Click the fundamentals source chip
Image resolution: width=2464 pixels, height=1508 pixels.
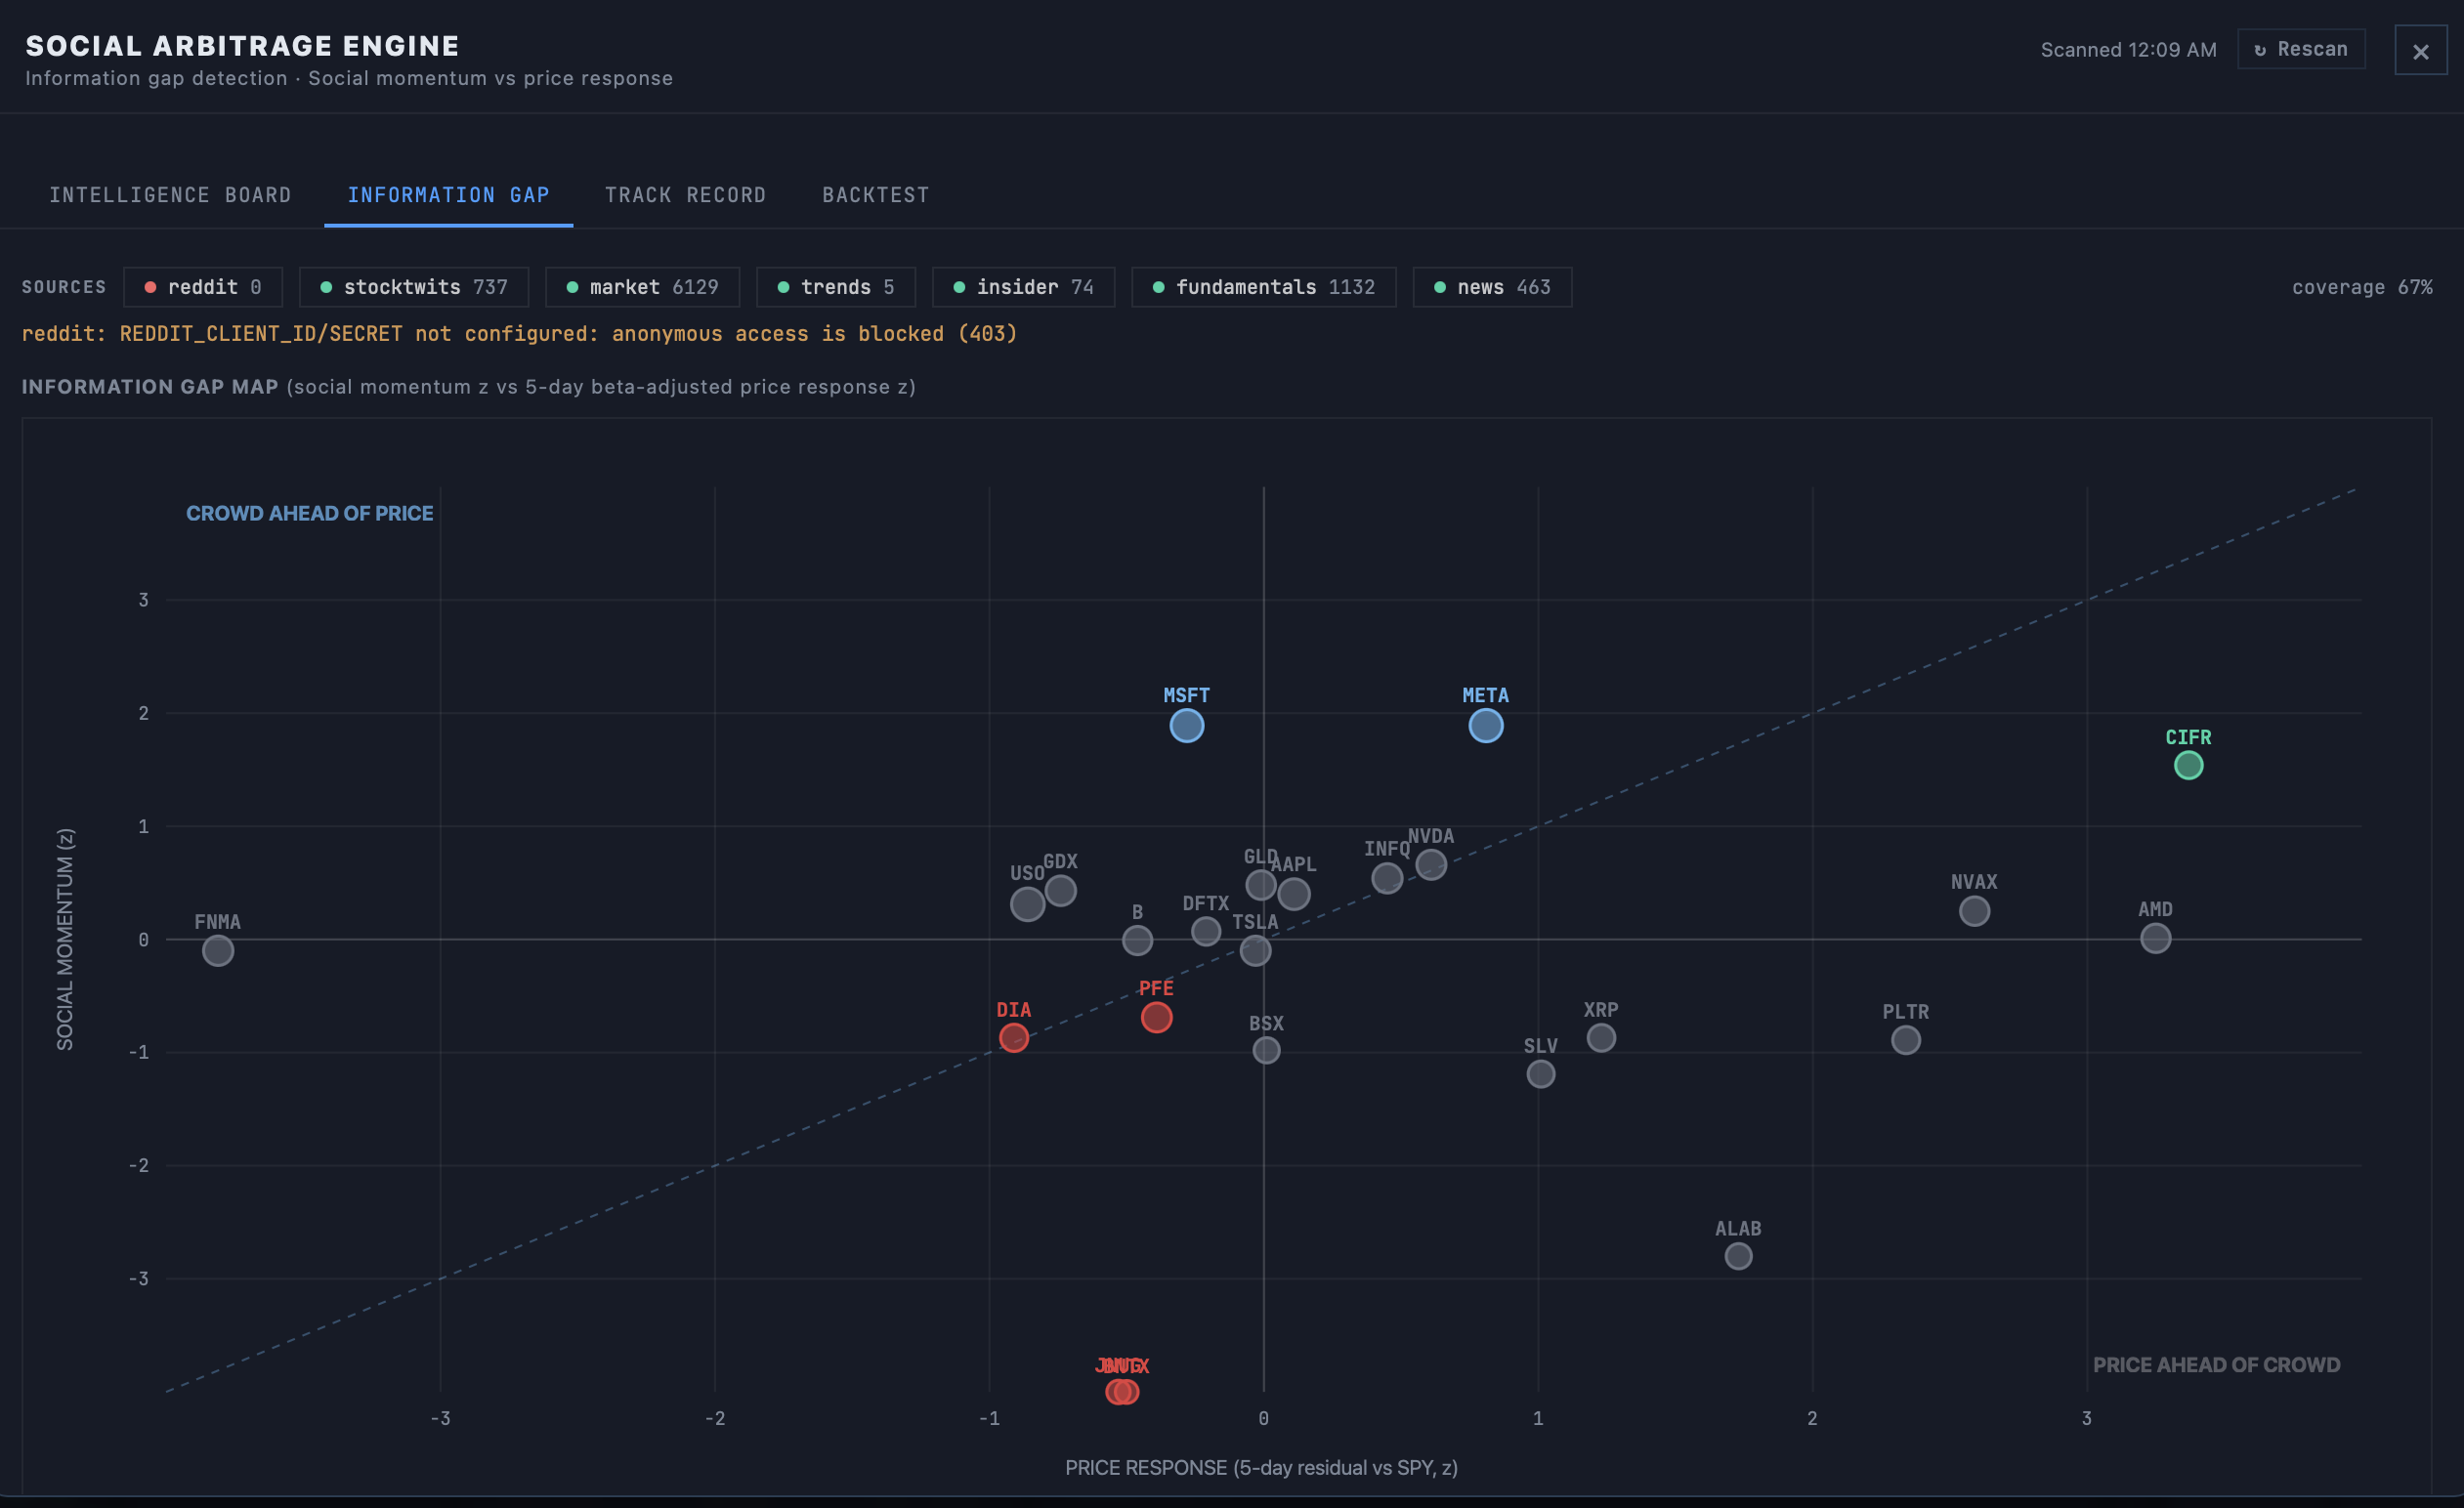pos(1263,287)
